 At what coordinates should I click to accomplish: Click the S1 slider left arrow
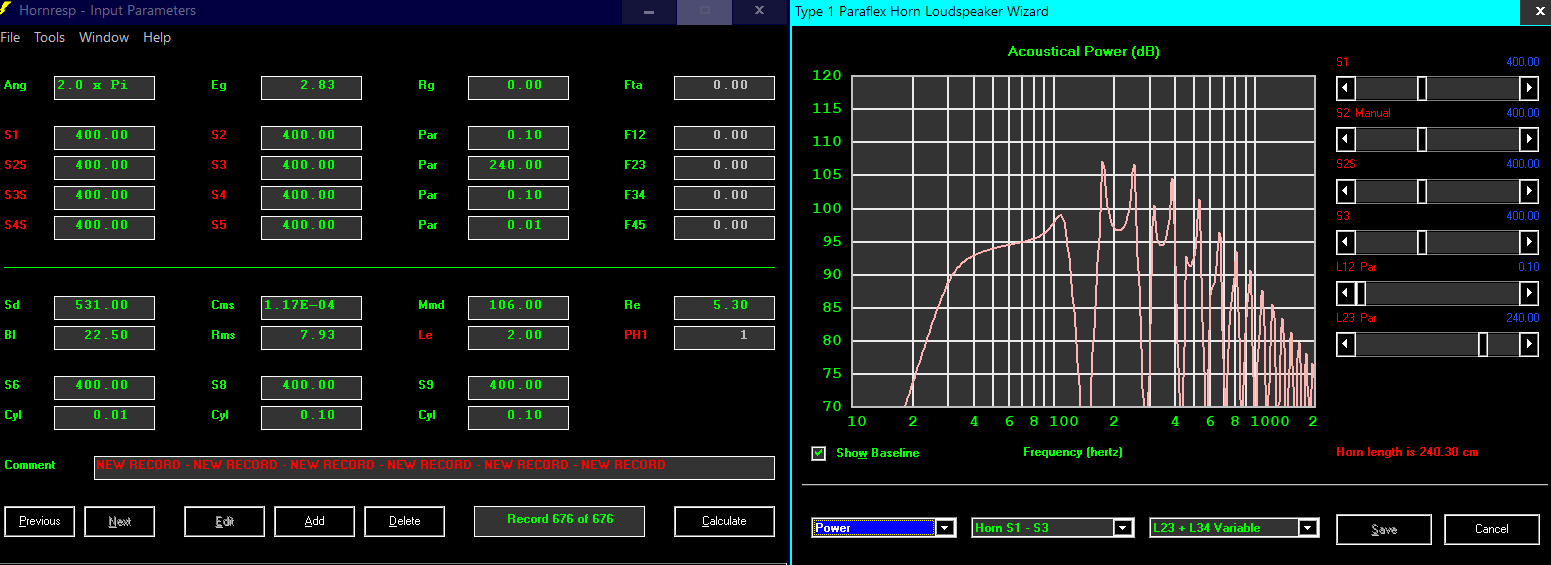(x=1347, y=88)
